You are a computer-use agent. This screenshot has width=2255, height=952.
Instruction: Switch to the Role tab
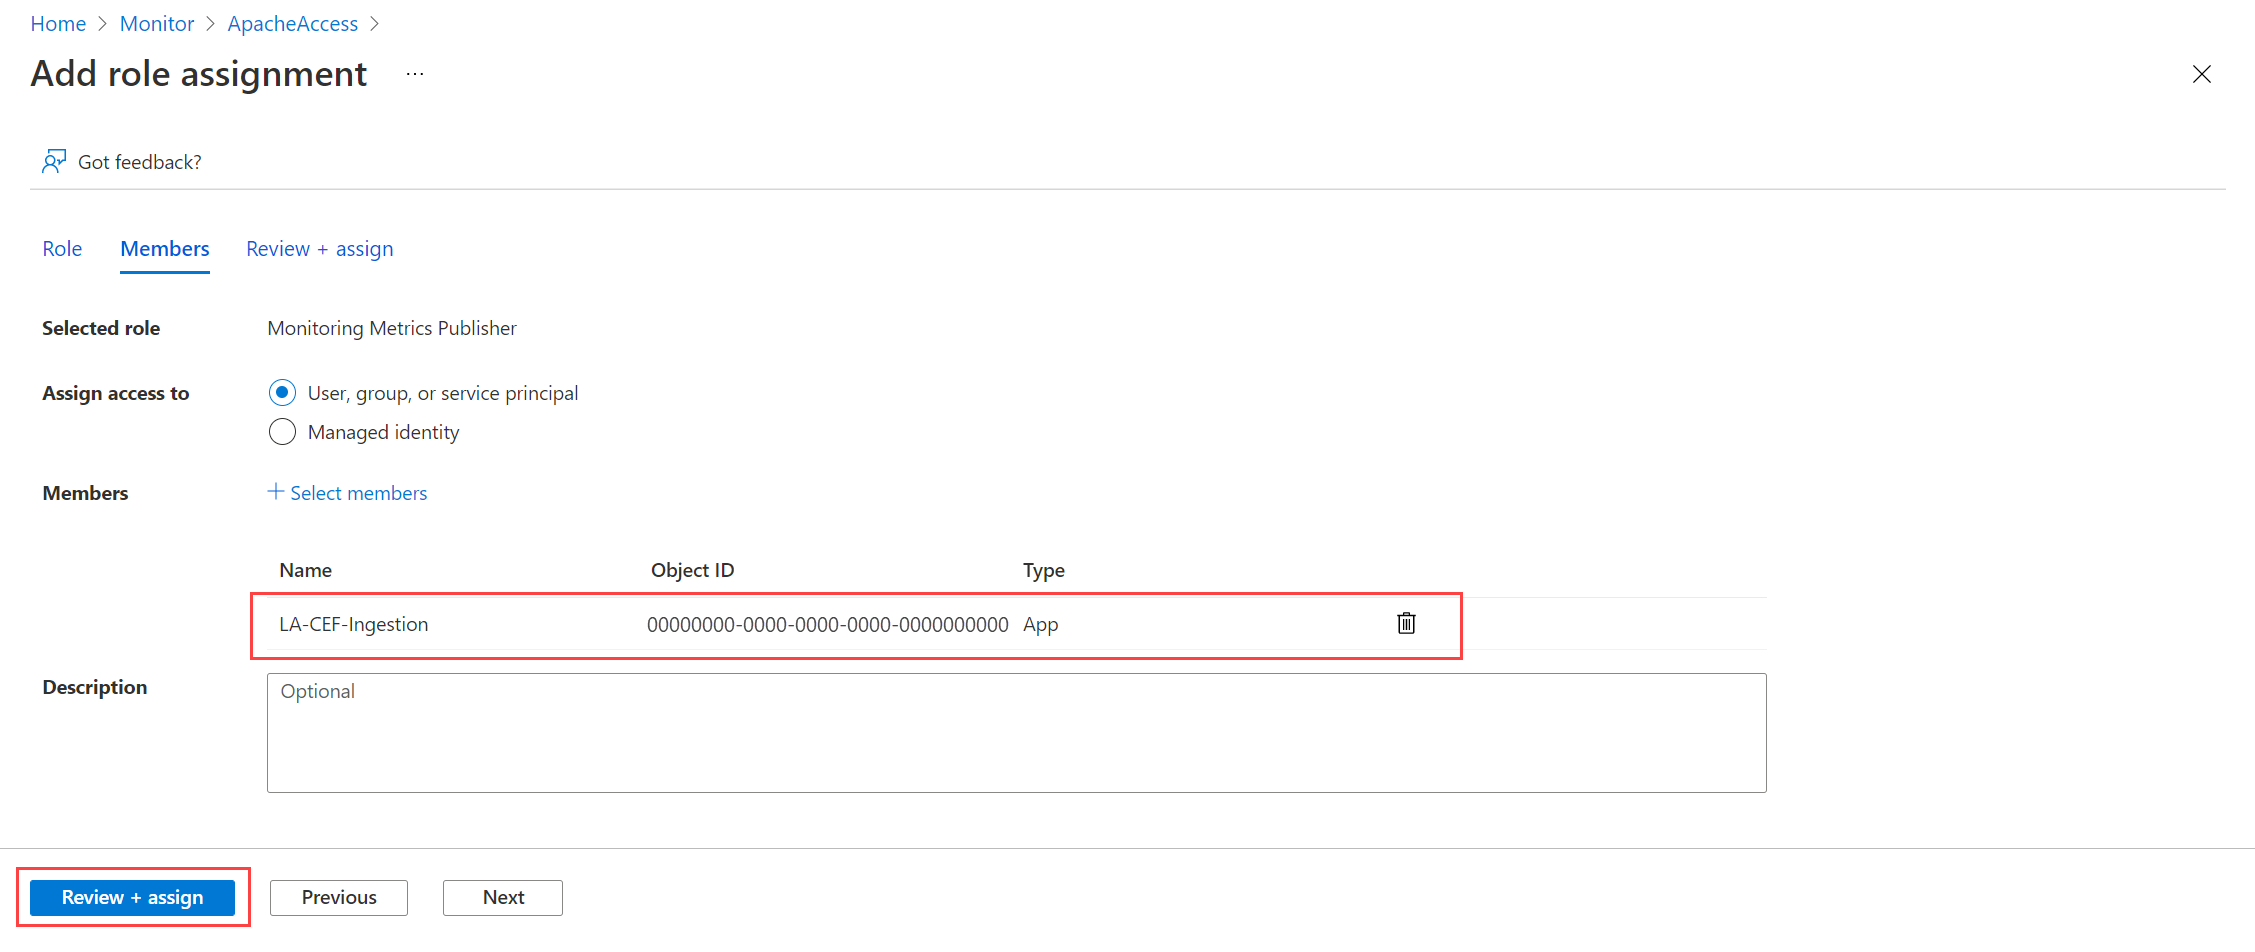point(62,248)
